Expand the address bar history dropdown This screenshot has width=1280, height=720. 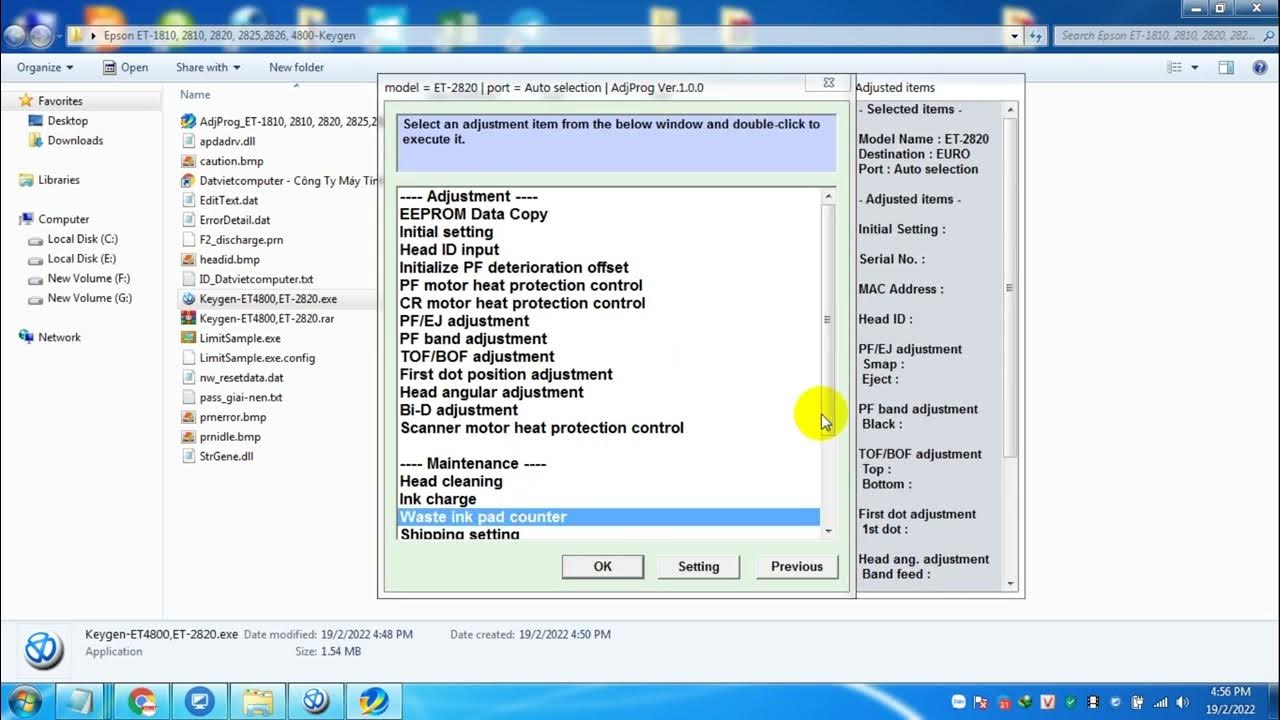point(1015,36)
